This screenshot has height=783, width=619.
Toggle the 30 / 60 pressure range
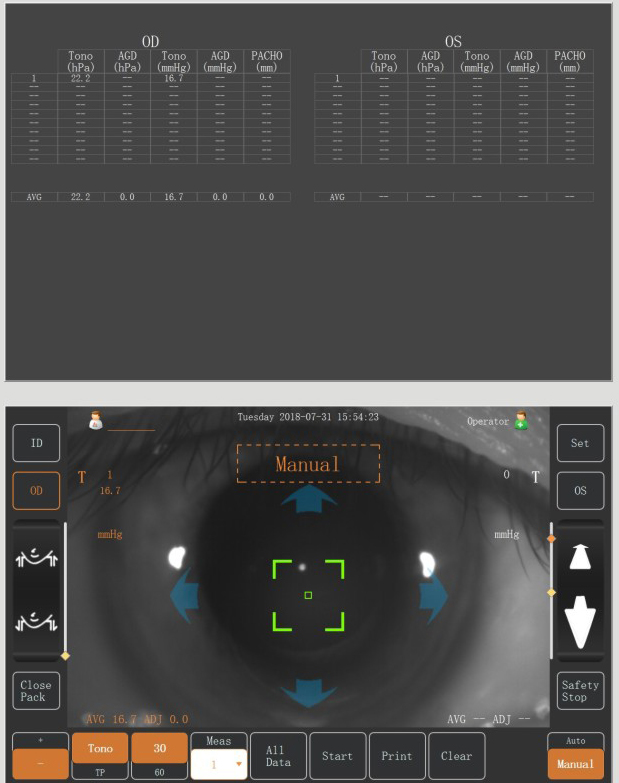(160, 756)
